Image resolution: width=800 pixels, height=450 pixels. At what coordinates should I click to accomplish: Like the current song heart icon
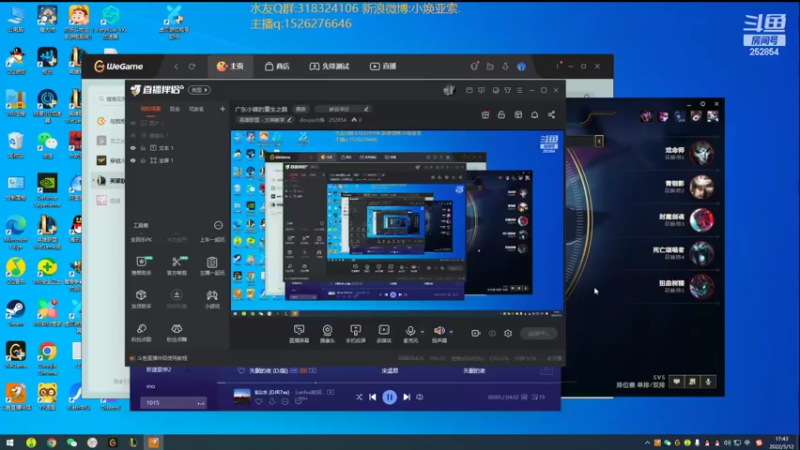(259, 402)
